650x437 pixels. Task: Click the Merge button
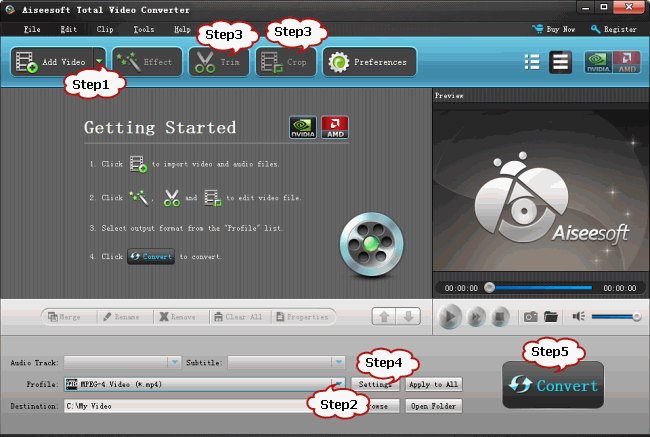tap(64, 317)
